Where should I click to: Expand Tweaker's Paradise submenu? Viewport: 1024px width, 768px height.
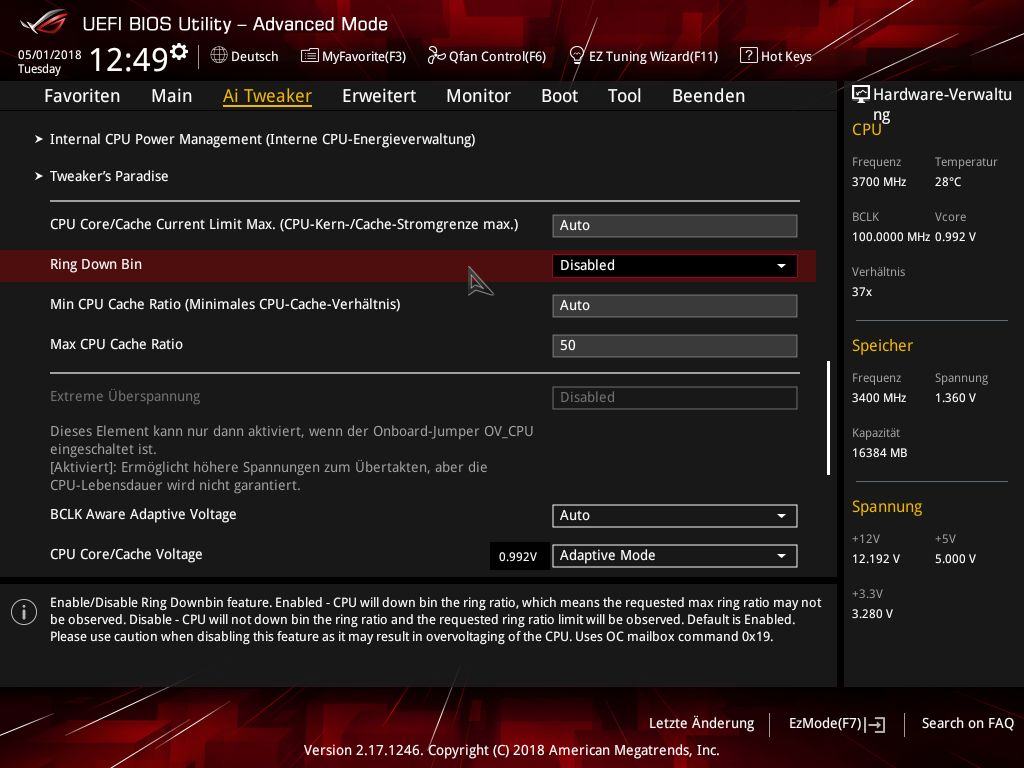pyautogui.click(x=102, y=176)
